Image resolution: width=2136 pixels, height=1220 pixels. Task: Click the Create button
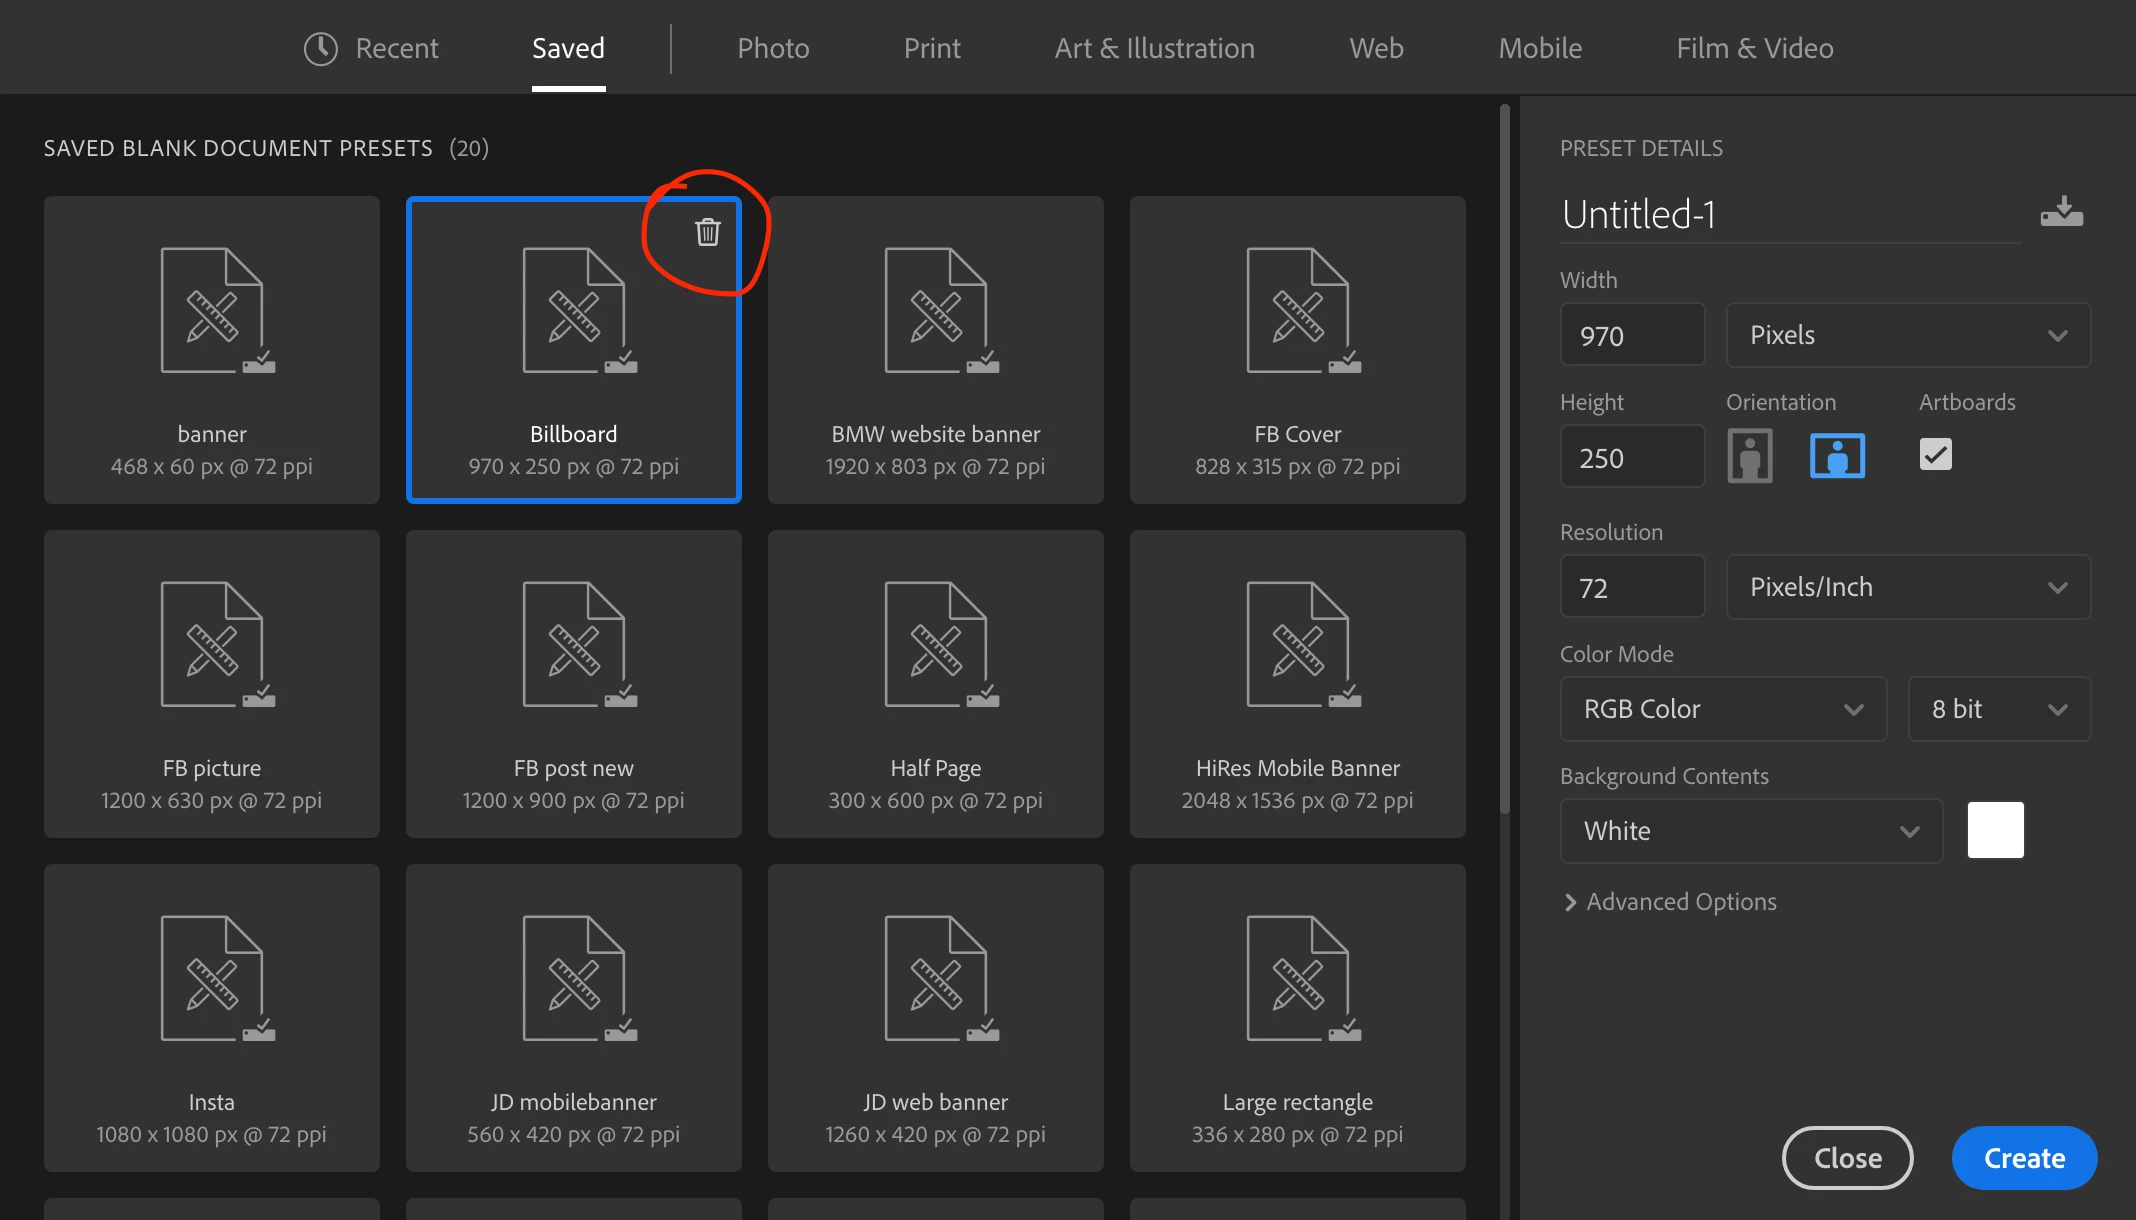point(2023,1158)
